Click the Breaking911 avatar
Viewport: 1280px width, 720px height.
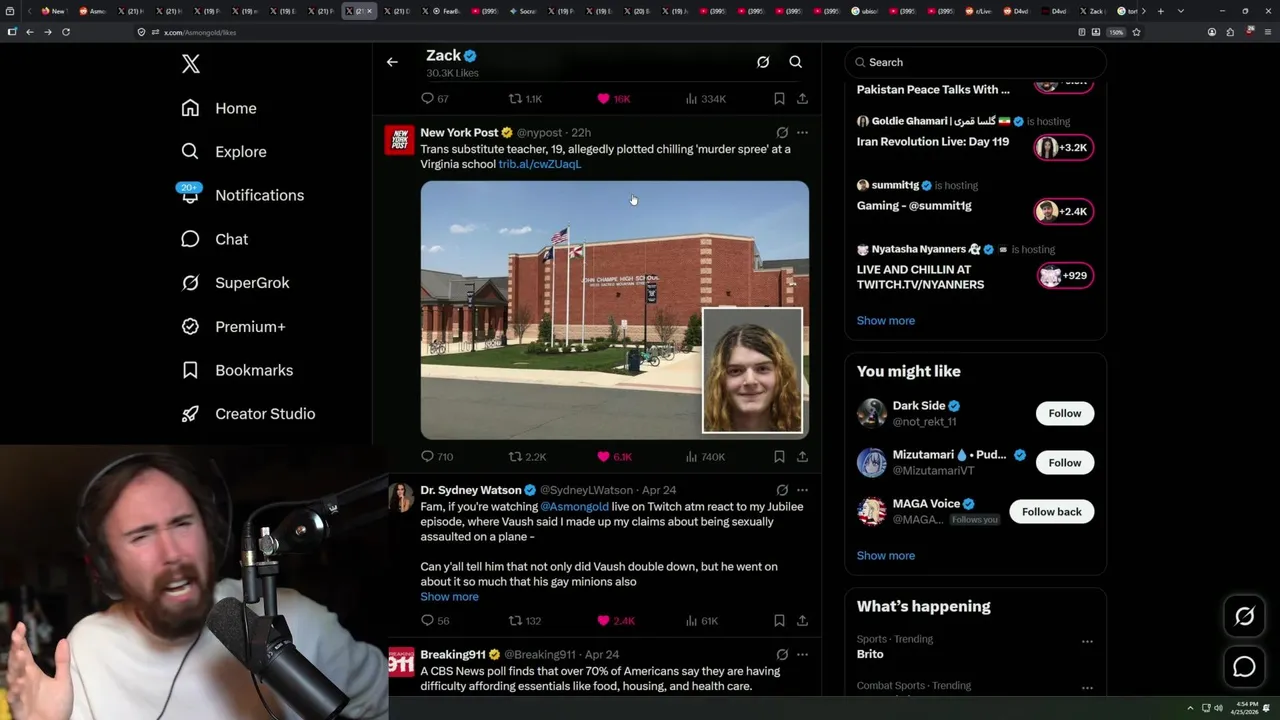coord(400,662)
